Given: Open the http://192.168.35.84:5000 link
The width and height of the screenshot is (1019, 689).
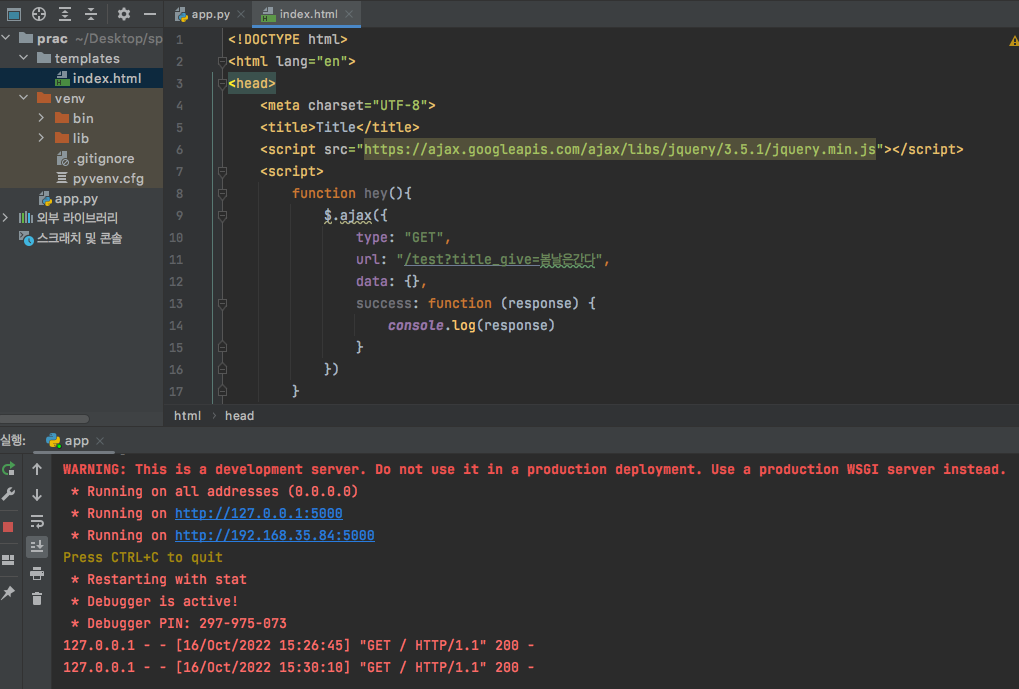Looking at the screenshot, I should [274, 536].
